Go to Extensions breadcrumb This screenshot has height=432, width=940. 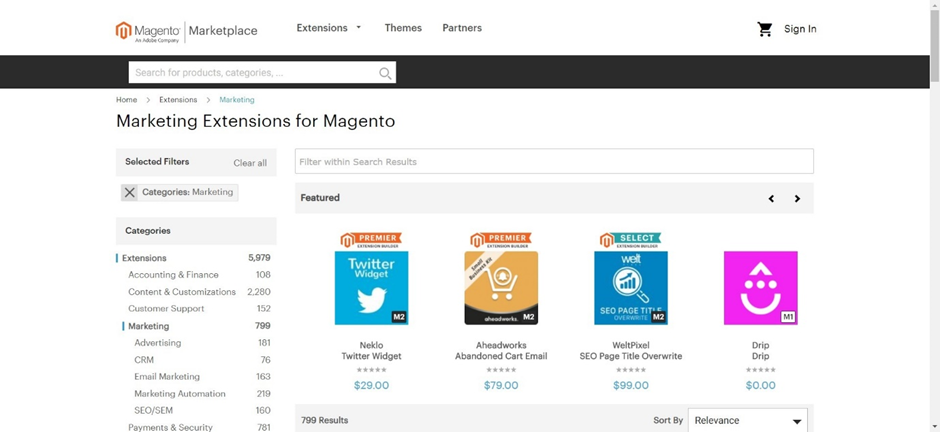[x=178, y=100]
